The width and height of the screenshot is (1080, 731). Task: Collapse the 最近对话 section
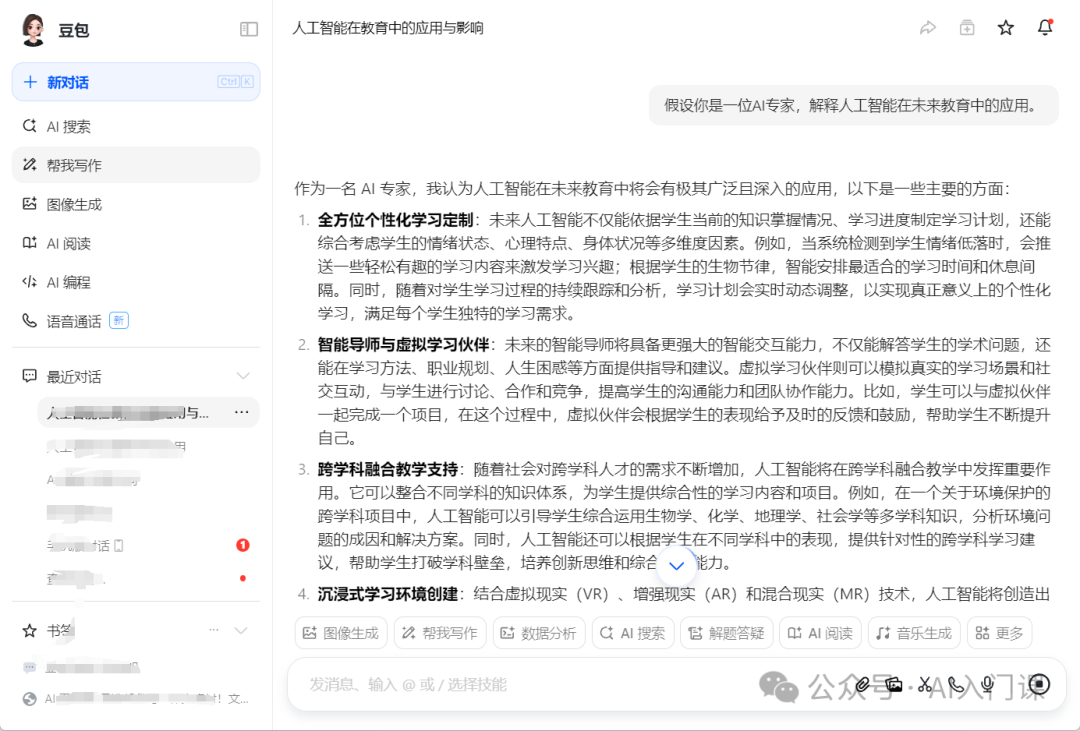point(243,376)
